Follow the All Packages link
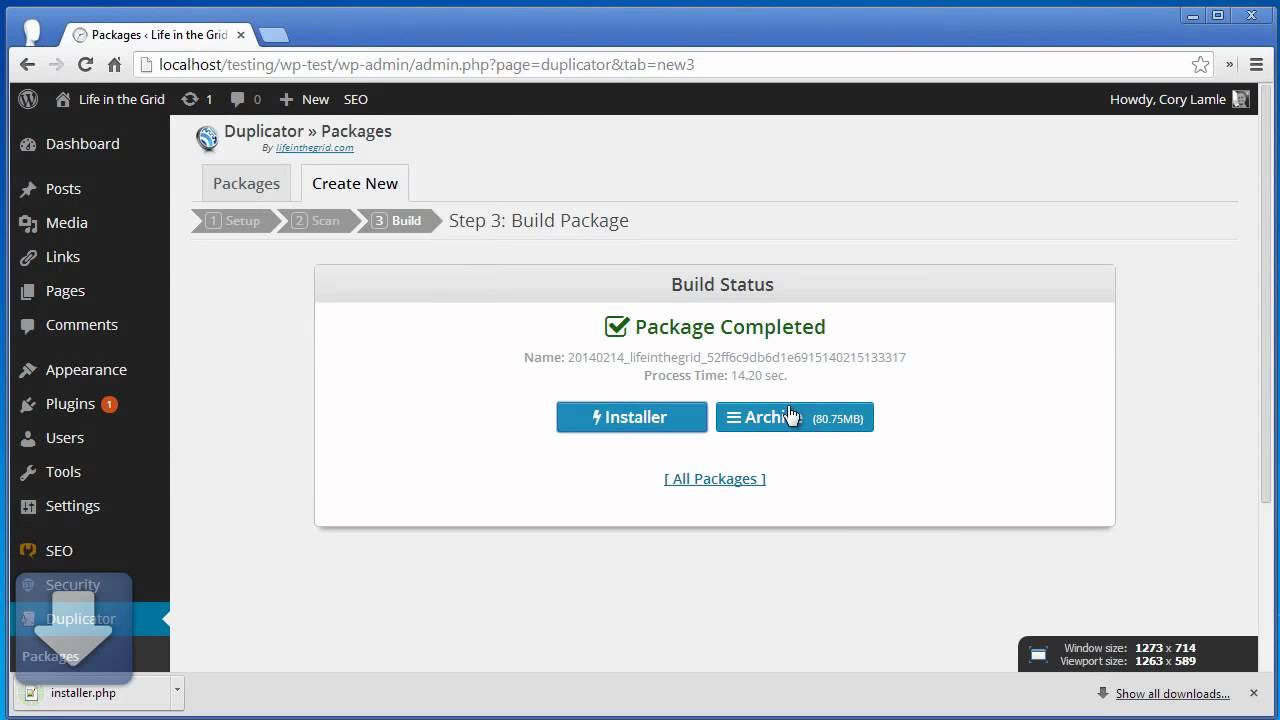Image resolution: width=1280 pixels, height=720 pixels. (x=715, y=479)
